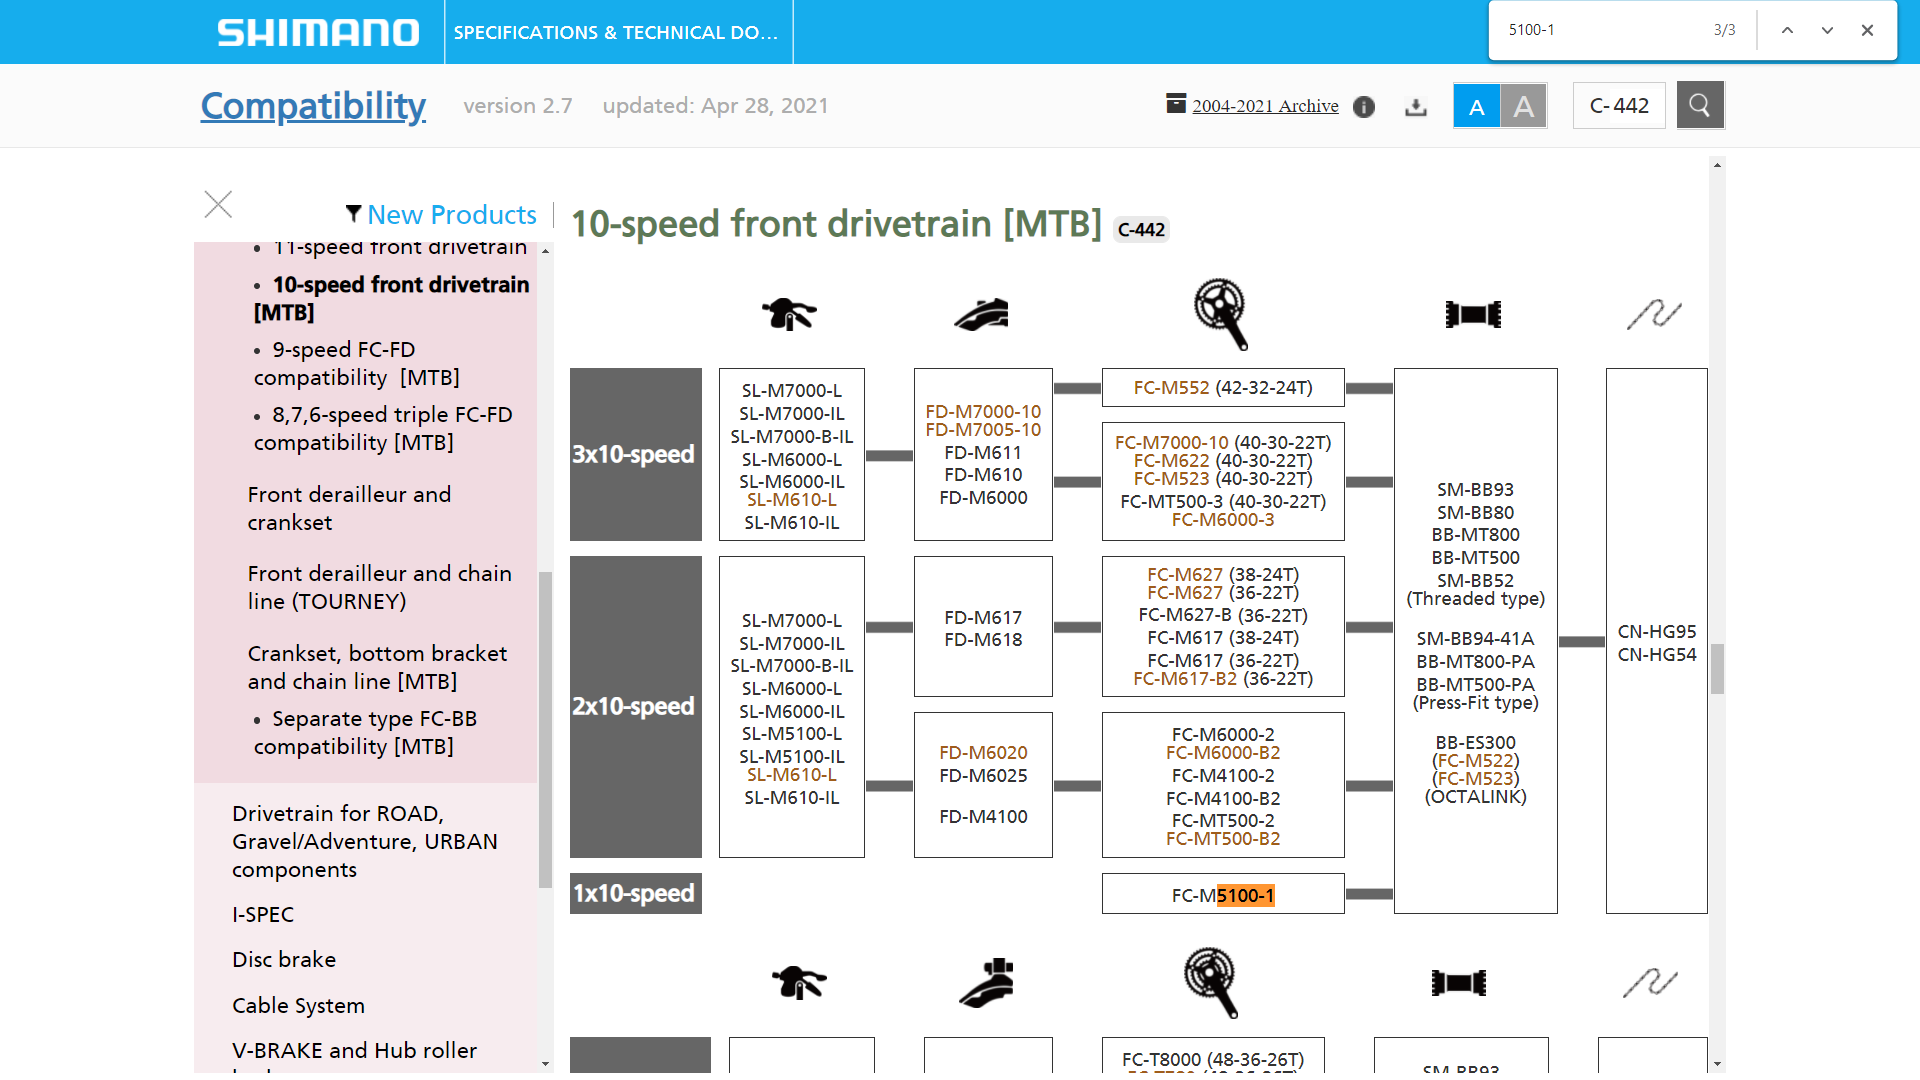Image resolution: width=1920 pixels, height=1080 pixels.
Task: Click the 1x10-speed row label
Action: click(636, 893)
